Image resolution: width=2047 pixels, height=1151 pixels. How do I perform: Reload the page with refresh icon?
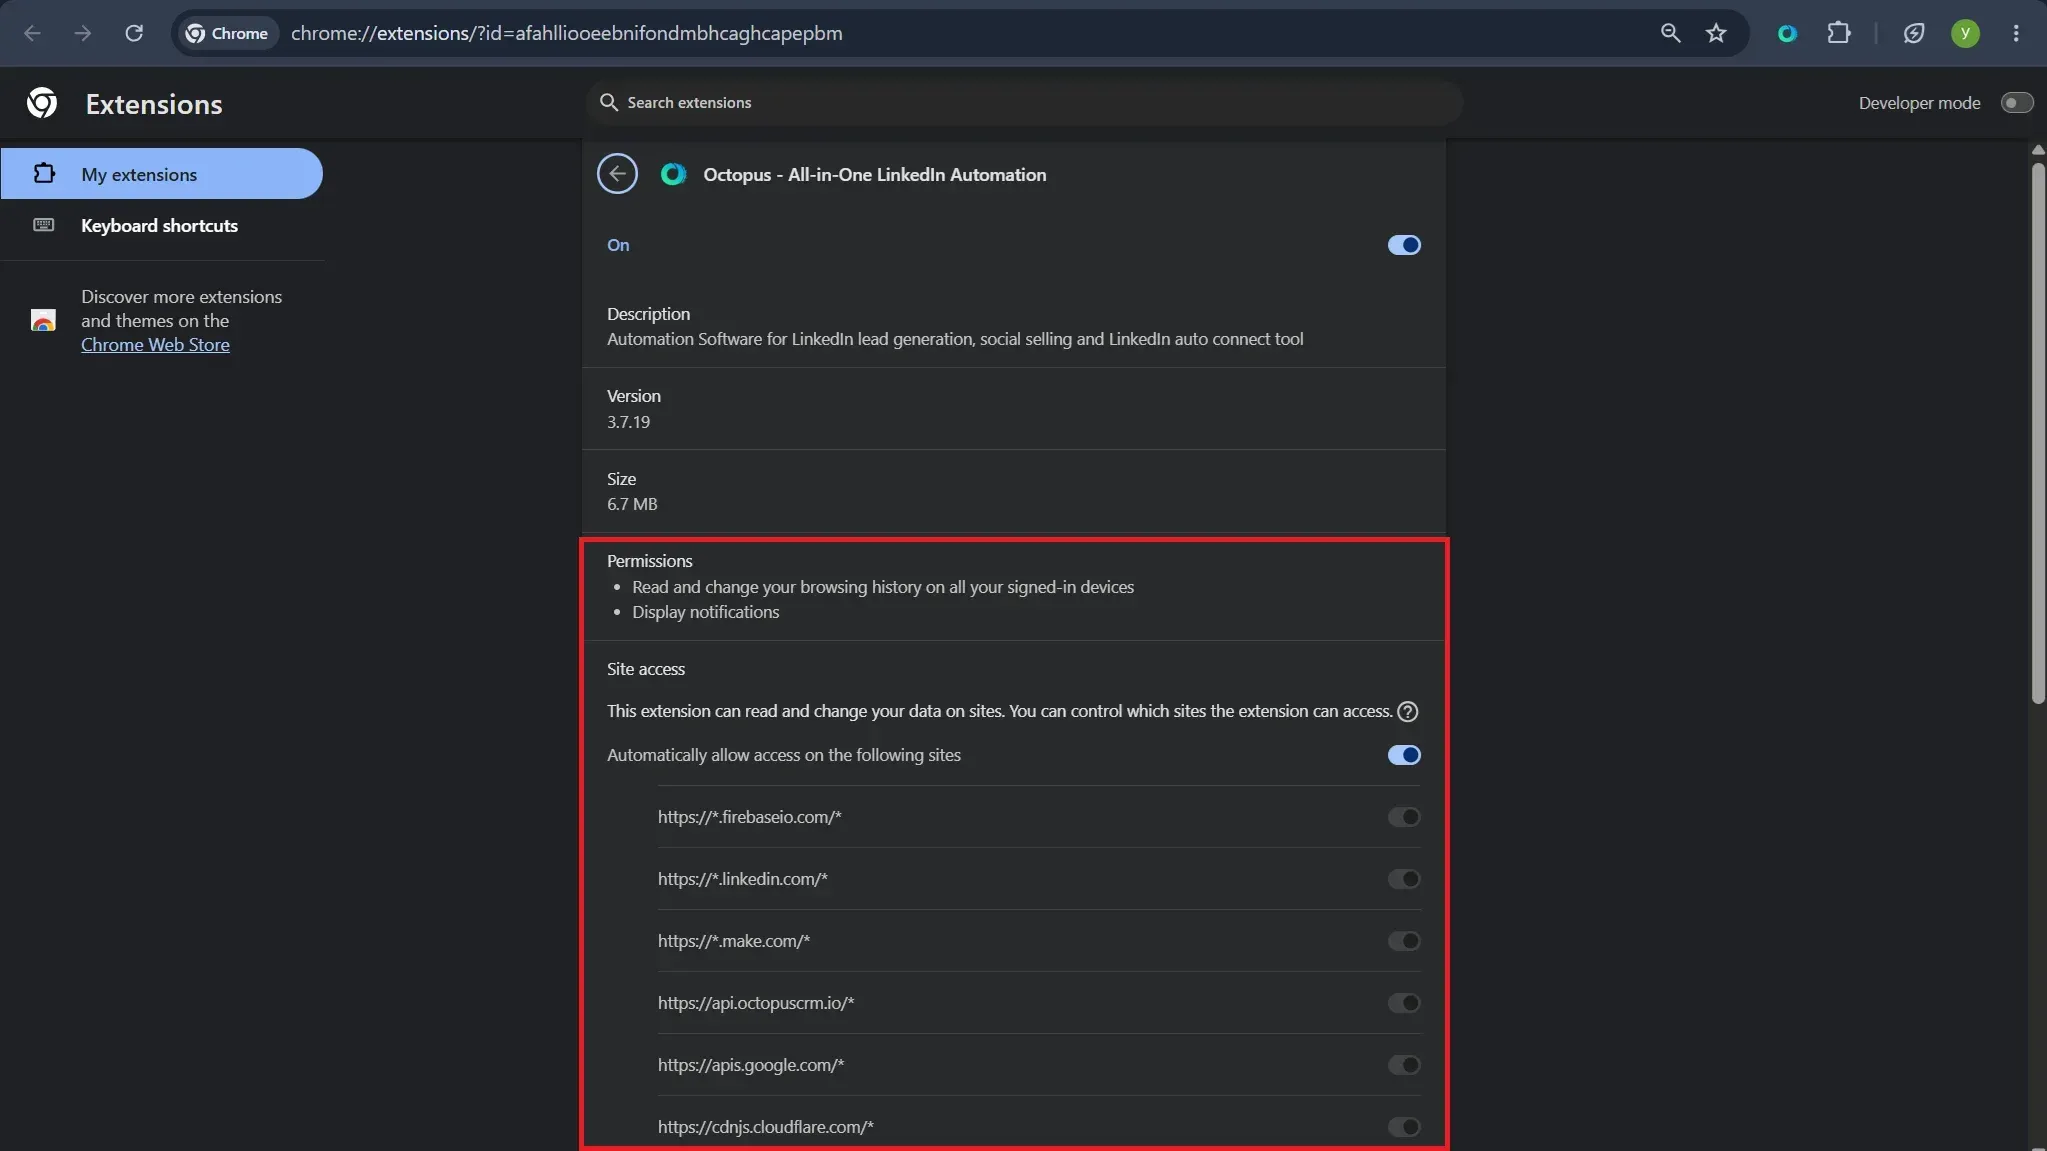134,33
